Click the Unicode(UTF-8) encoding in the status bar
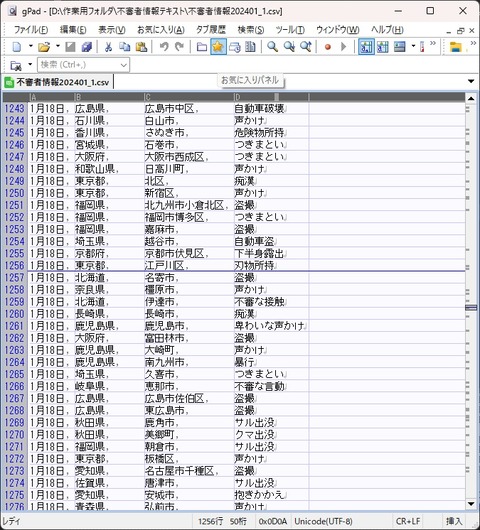Screen dimensions: 480x530 click(x=323, y=521)
